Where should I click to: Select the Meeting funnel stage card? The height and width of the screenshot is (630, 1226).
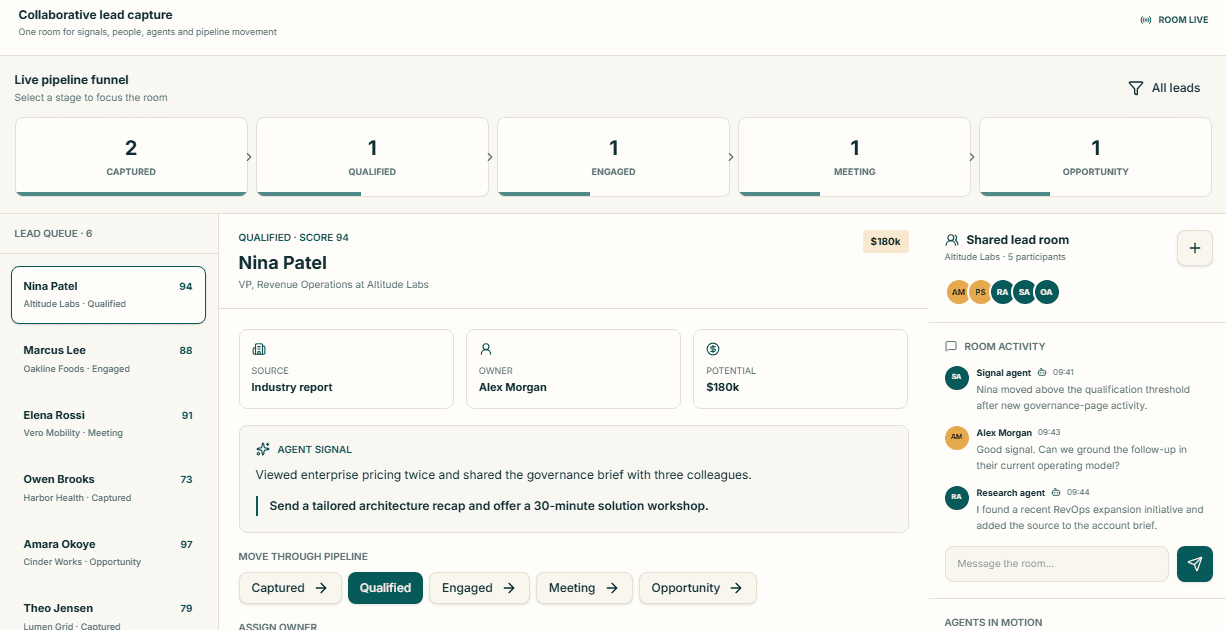[x=854, y=156]
